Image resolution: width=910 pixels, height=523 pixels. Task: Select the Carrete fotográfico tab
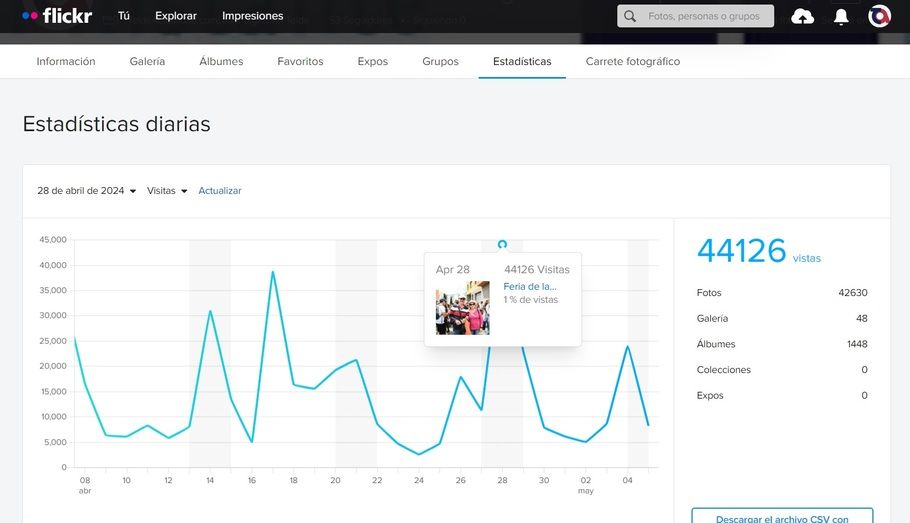(x=632, y=61)
